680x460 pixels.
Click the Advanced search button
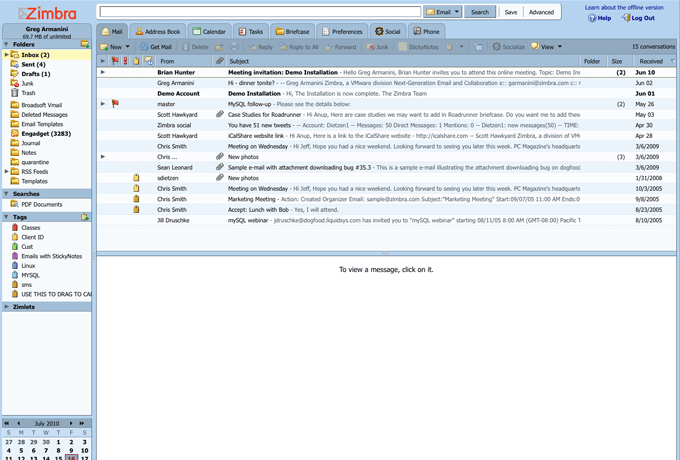tap(541, 12)
